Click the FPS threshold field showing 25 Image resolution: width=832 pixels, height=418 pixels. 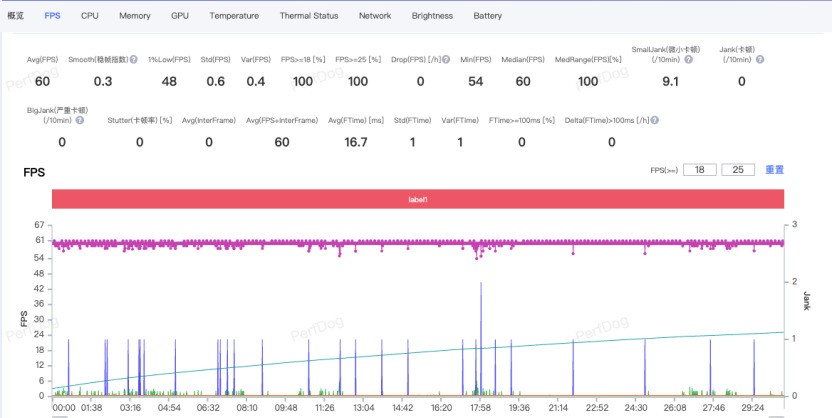(x=737, y=171)
